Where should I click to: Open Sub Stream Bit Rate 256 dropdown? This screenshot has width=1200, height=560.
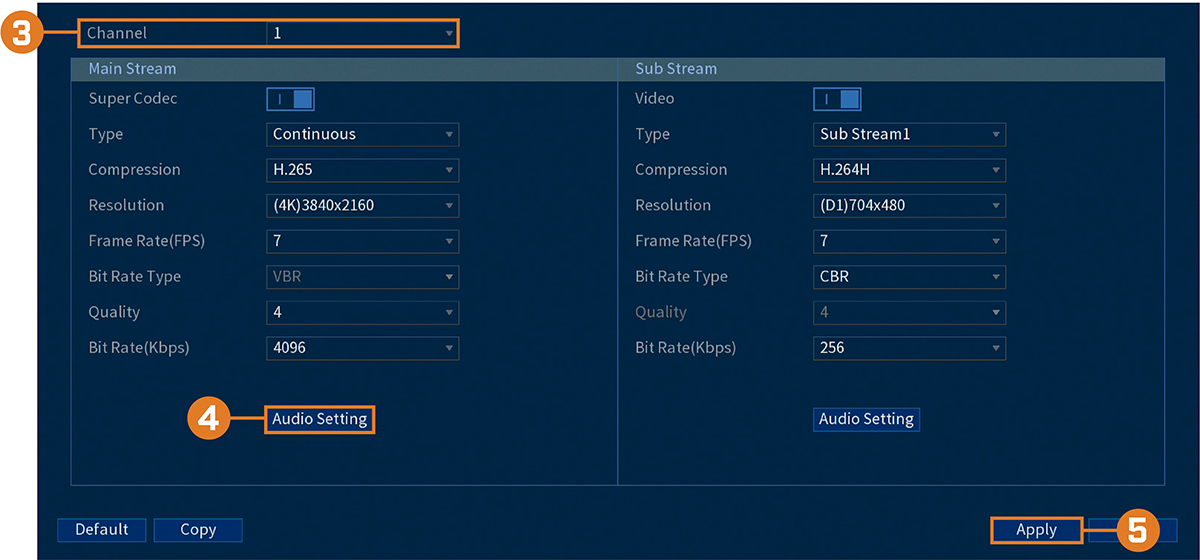[x=910, y=348]
